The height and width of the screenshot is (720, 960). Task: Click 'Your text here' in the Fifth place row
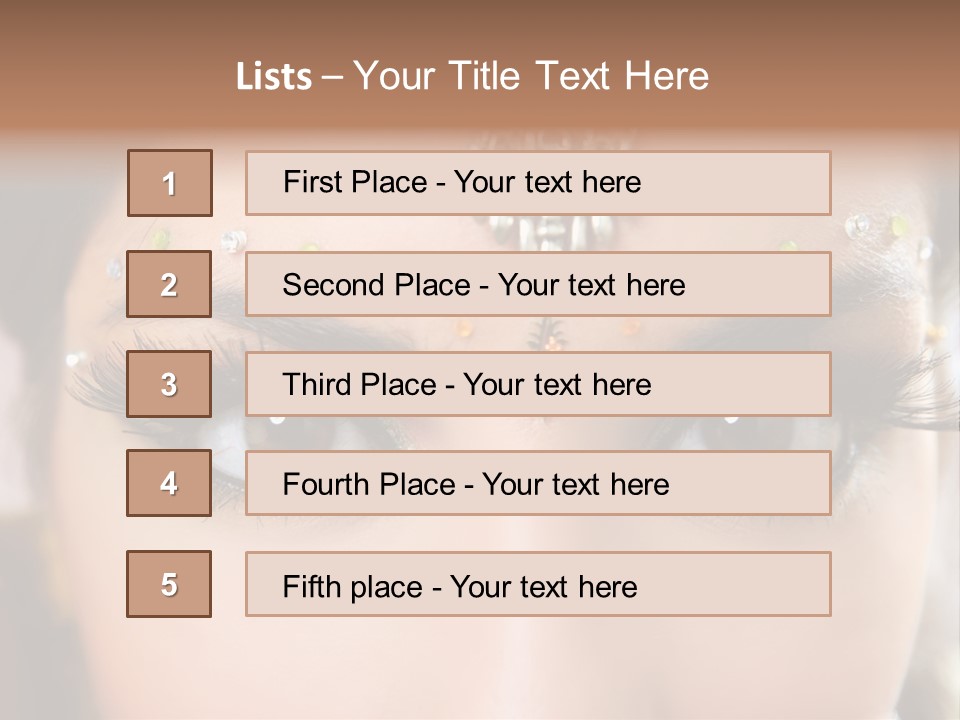(x=543, y=586)
